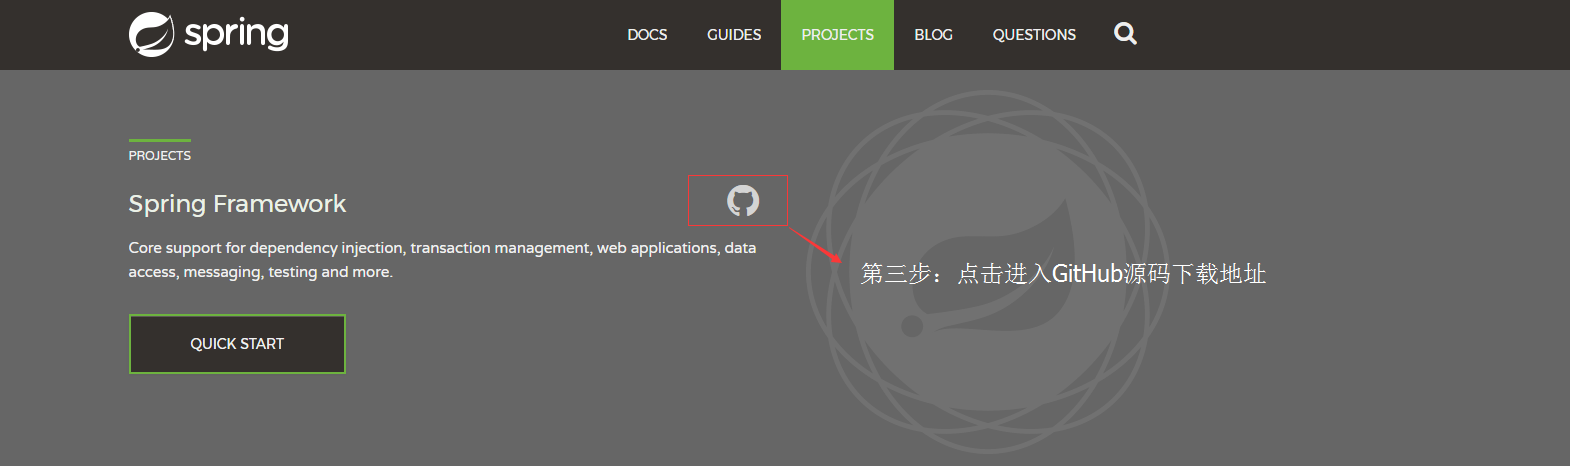Open the GitHub repository icon
Viewport: 1570px width, 466px height.
point(743,201)
